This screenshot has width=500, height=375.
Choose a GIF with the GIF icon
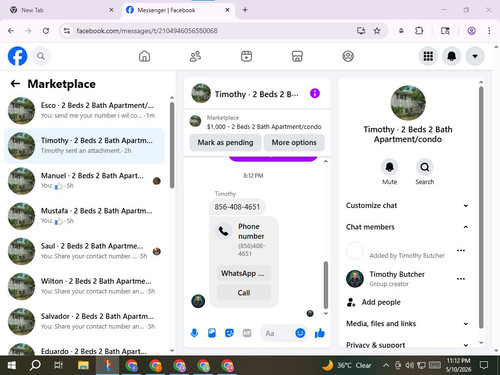tap(247, 333)
